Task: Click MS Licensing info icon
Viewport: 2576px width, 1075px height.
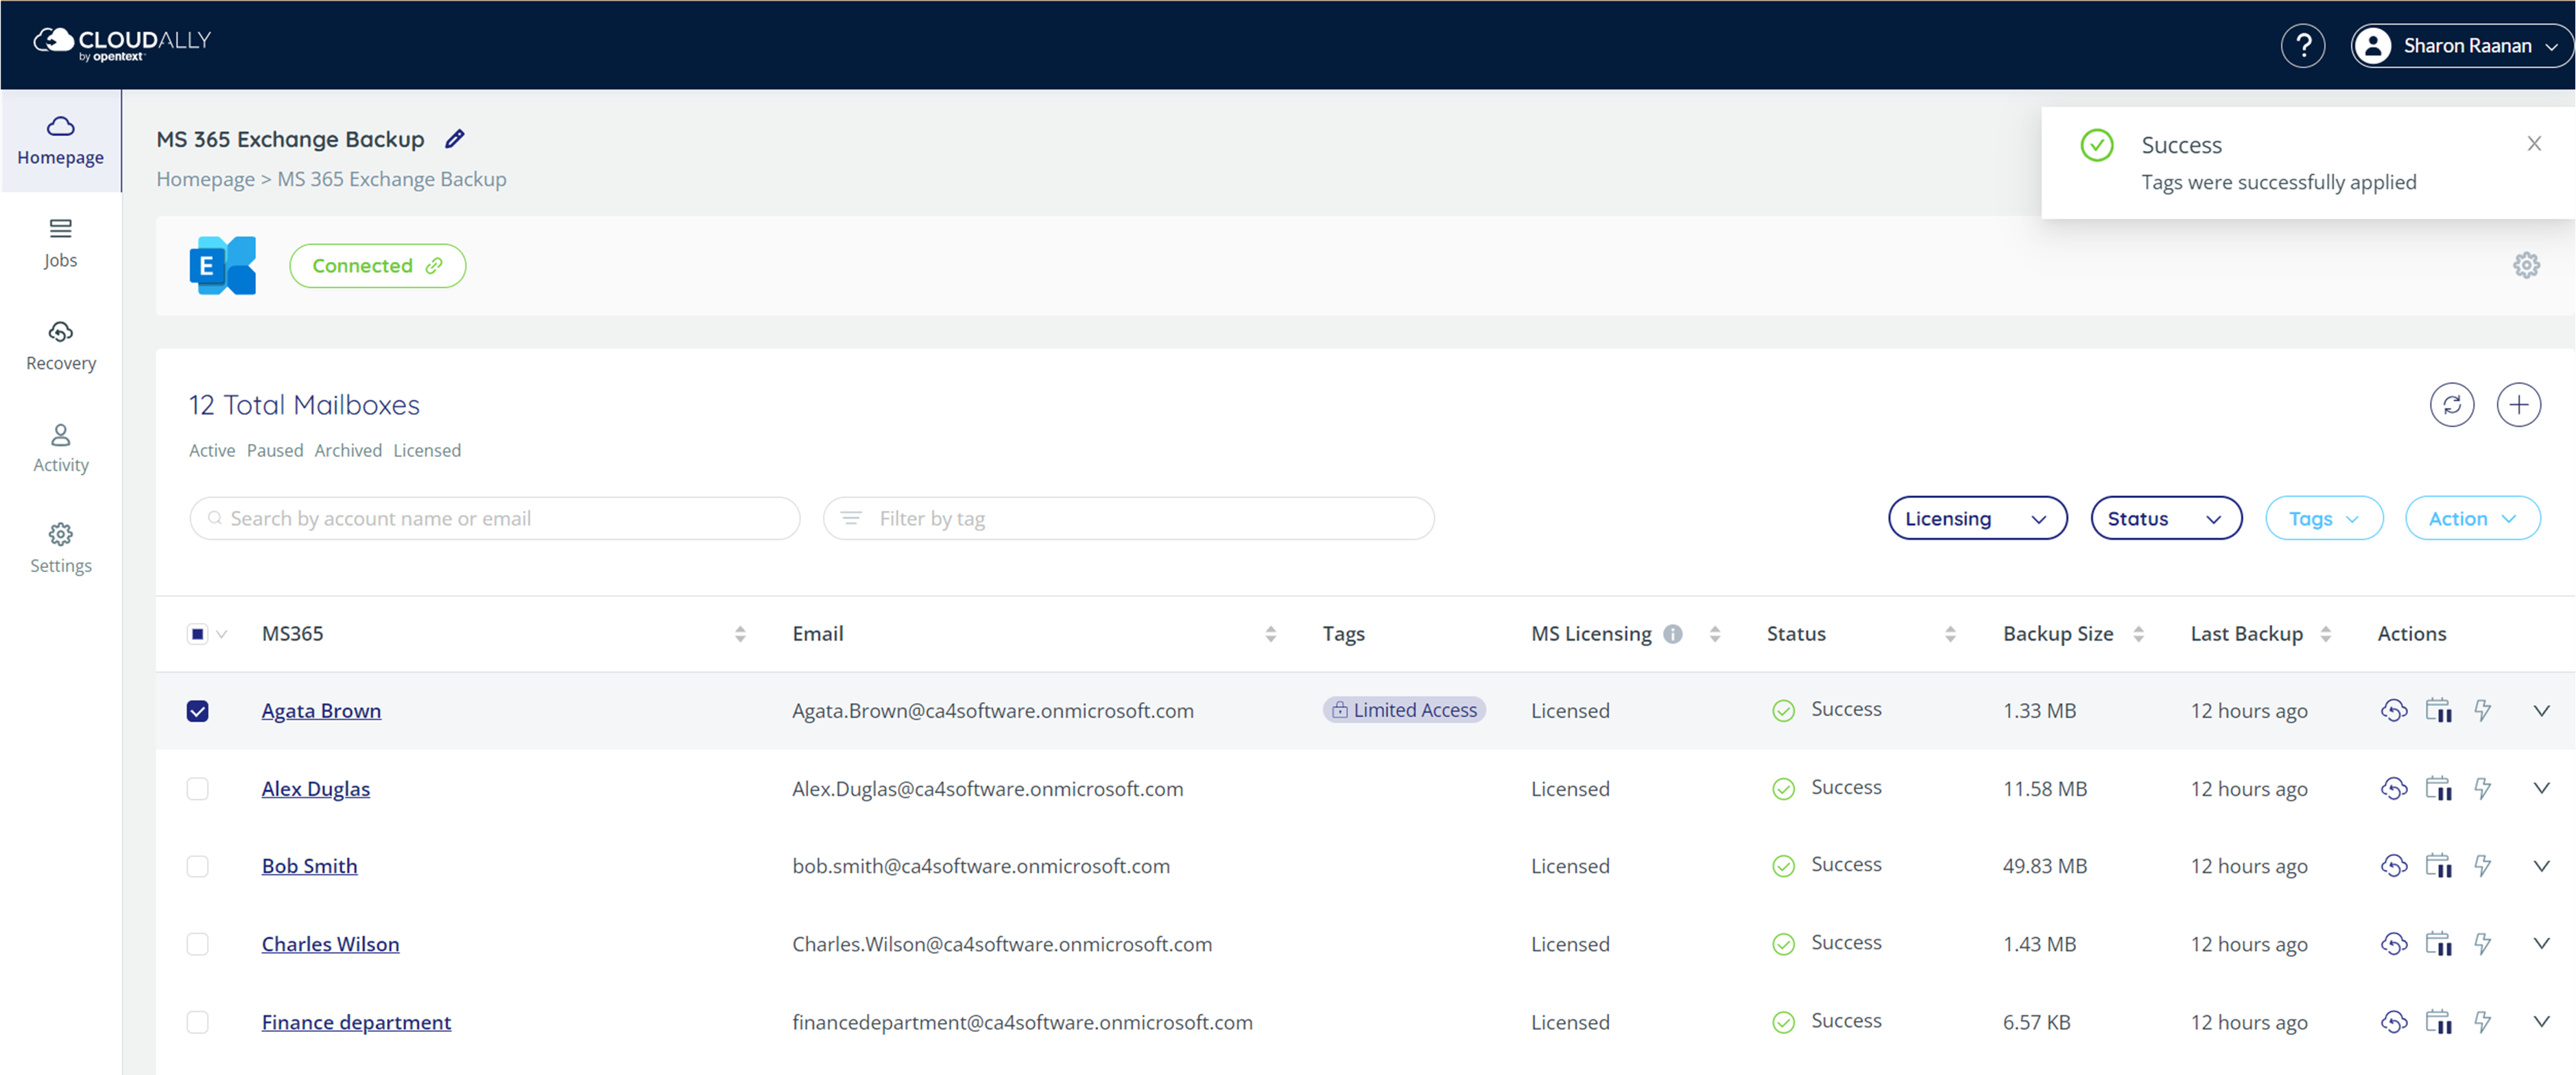Action: [x=1672, y=634]
